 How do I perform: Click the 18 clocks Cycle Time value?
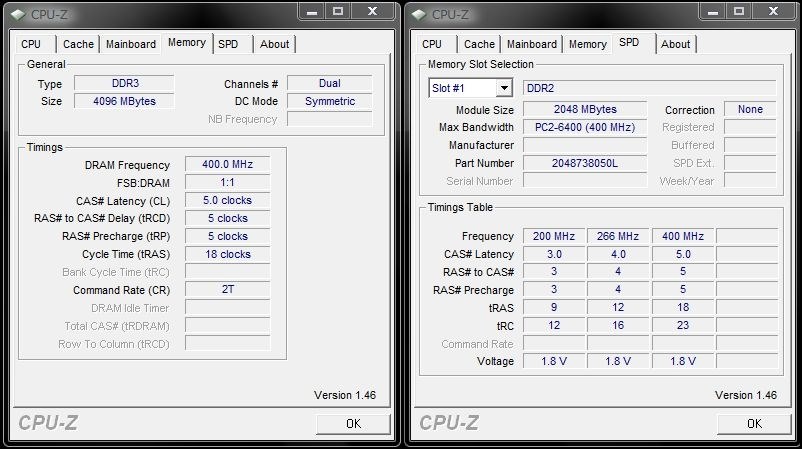pyautogui.click(x=227, y=254)
